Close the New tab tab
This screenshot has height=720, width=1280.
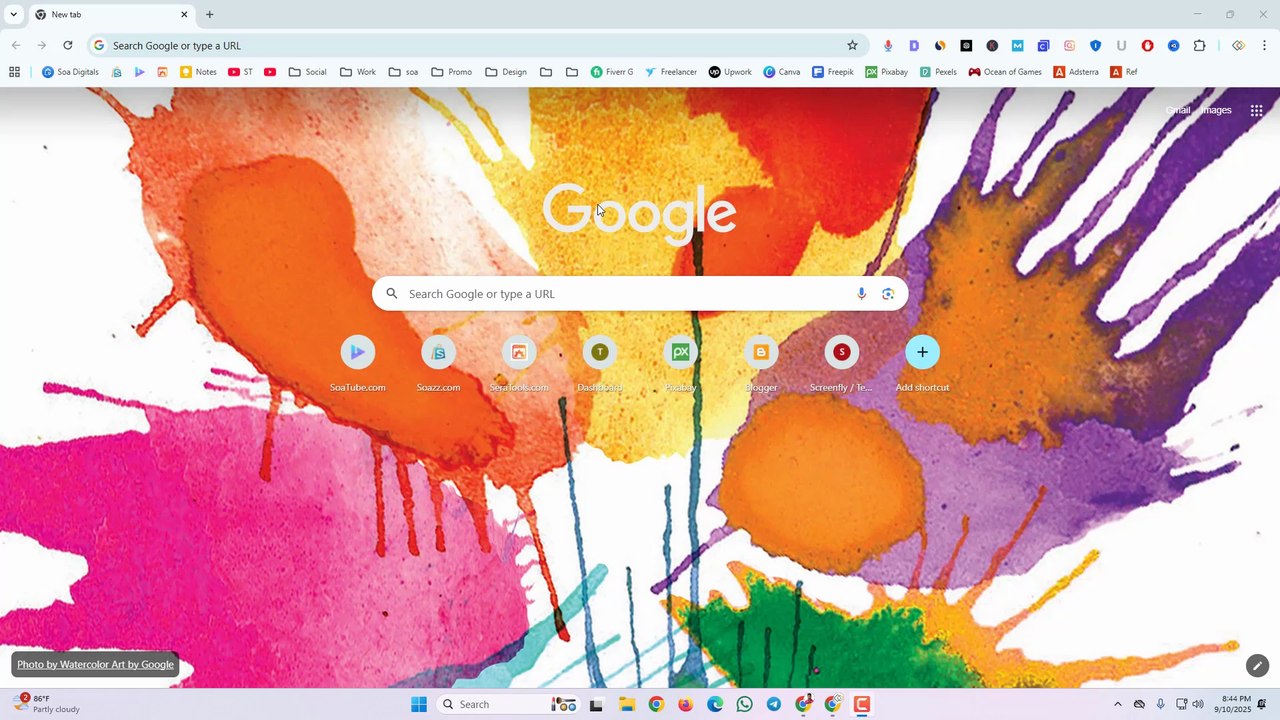tap(184, 15)
